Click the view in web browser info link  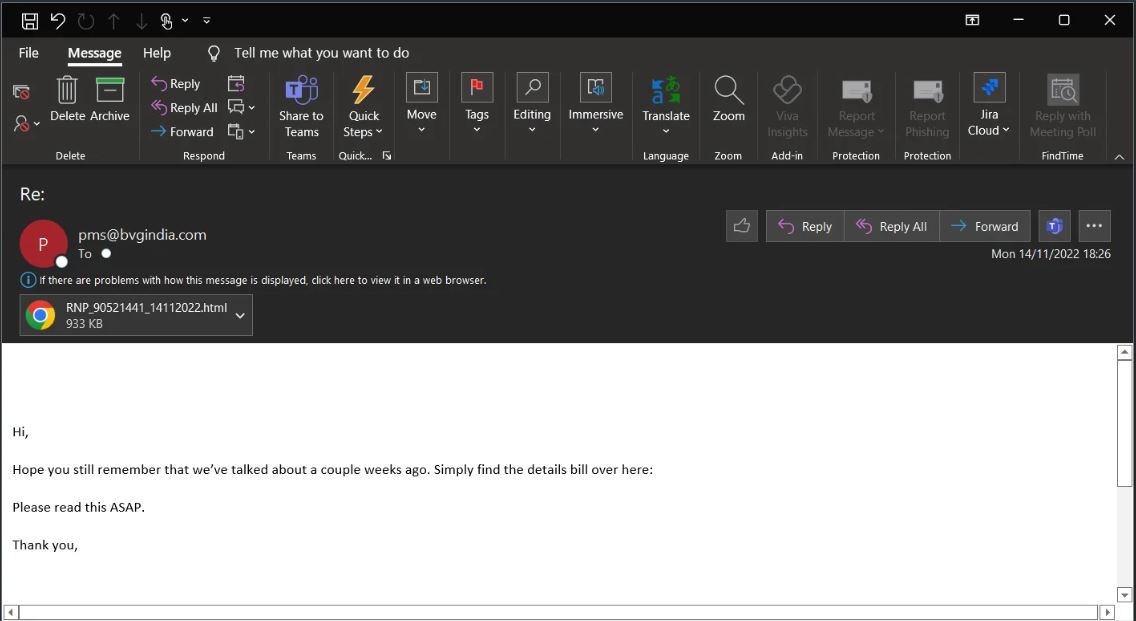coord(262,280)
